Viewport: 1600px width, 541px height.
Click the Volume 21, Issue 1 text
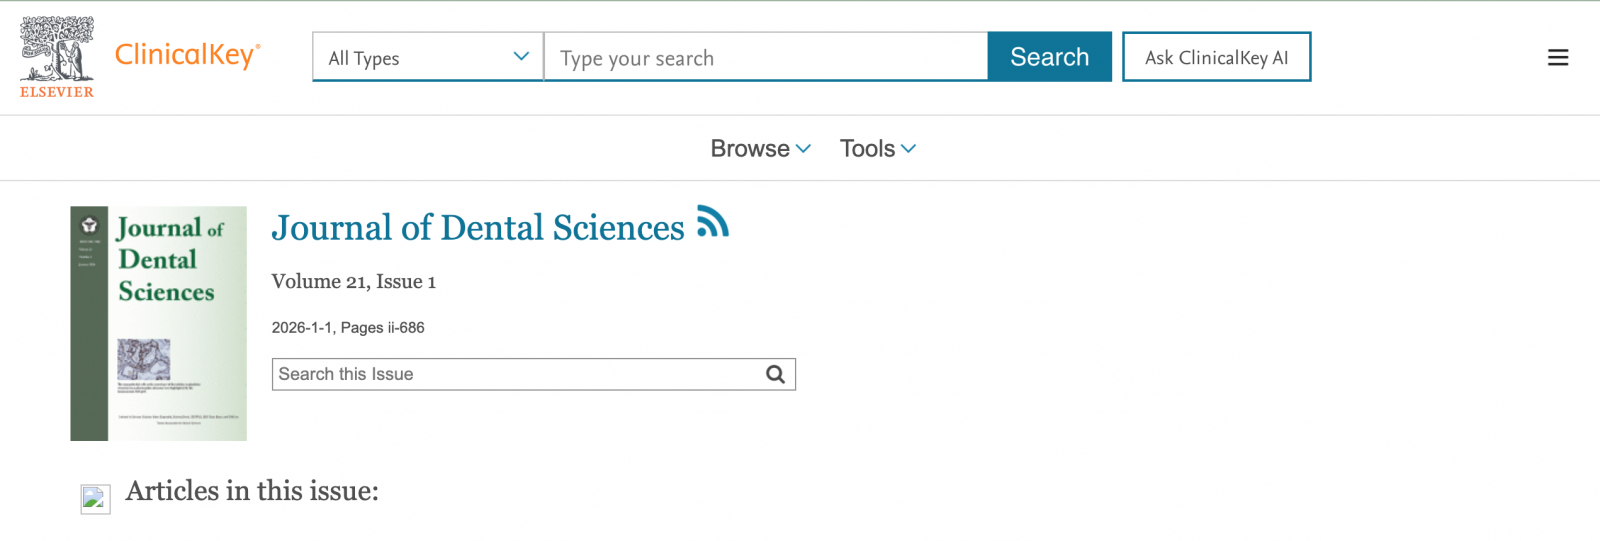click(x=354, y=282)
